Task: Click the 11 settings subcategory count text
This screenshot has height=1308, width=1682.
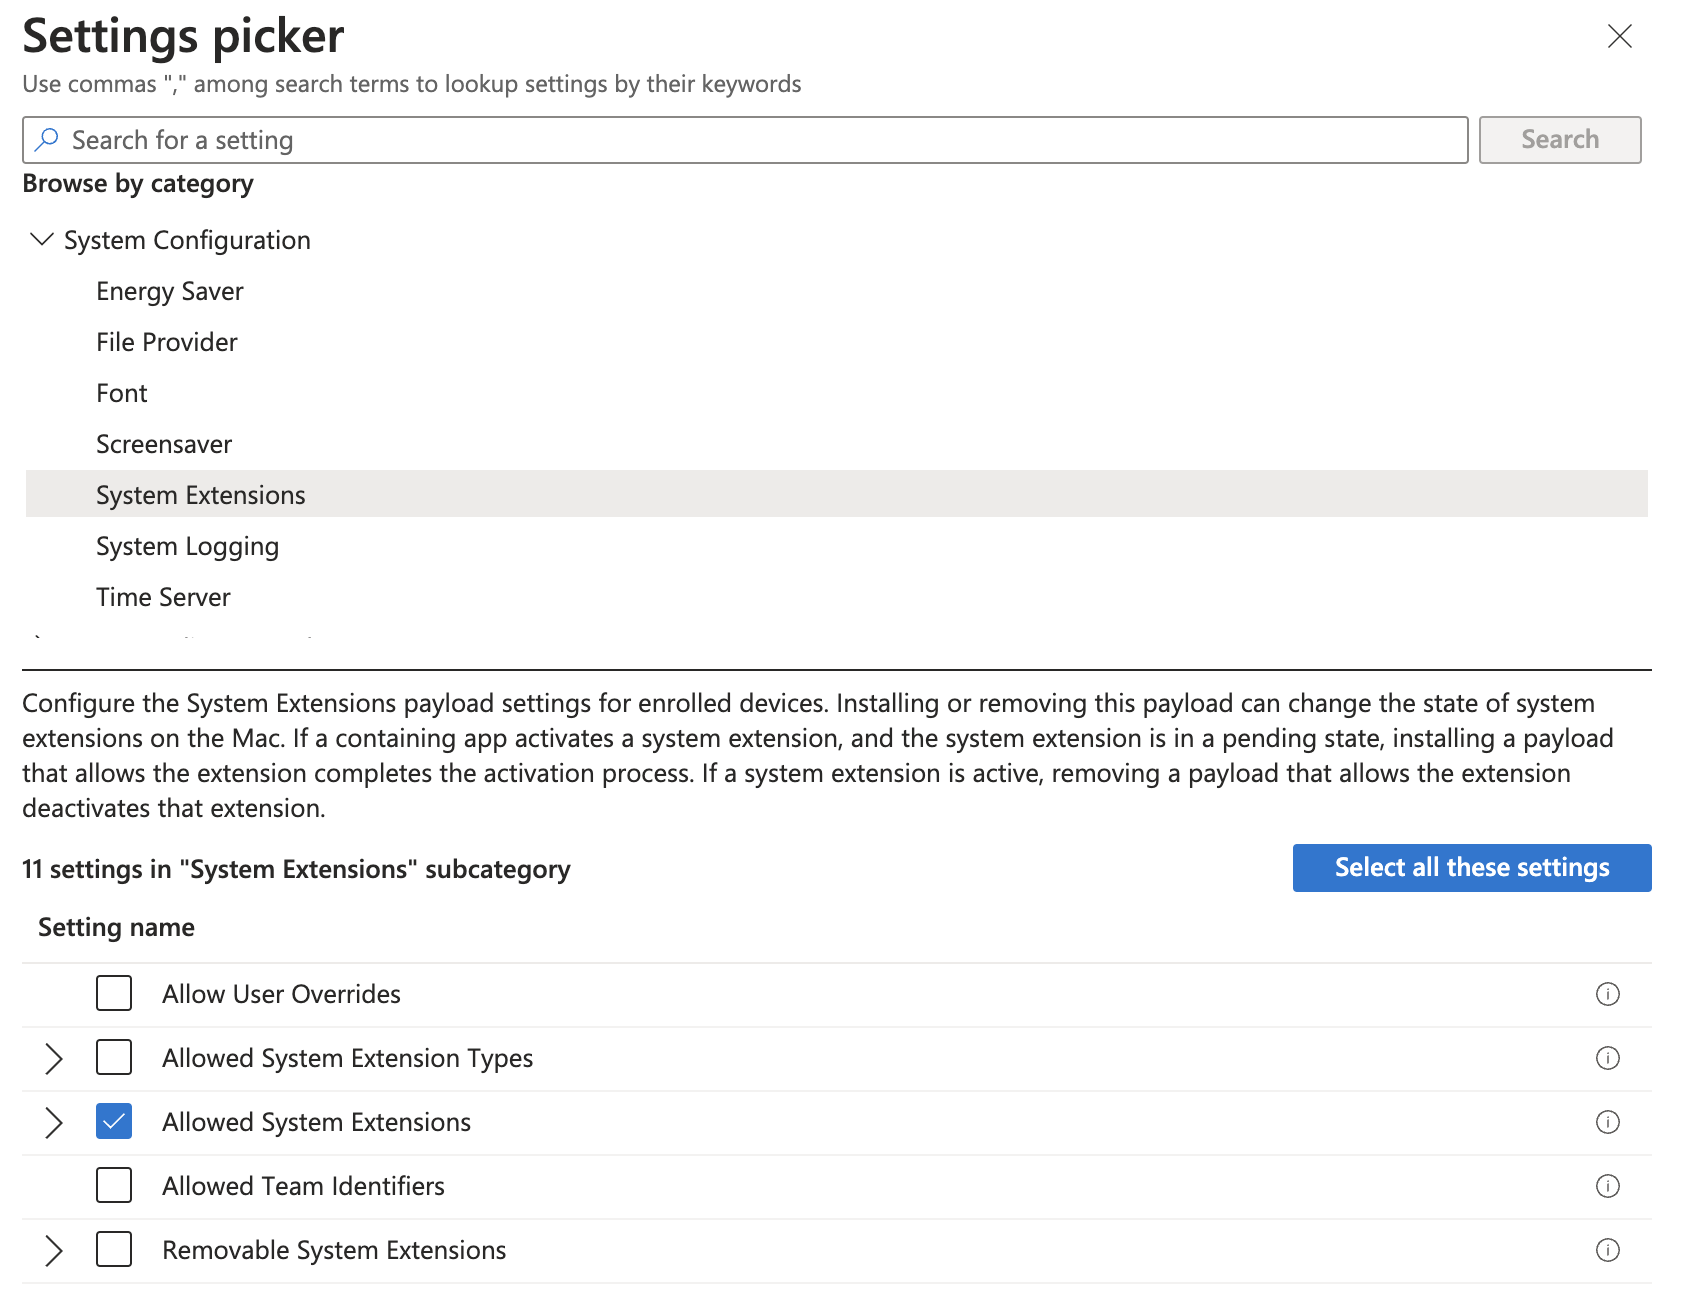Action: pyautogui.click(x=296, y=869)
